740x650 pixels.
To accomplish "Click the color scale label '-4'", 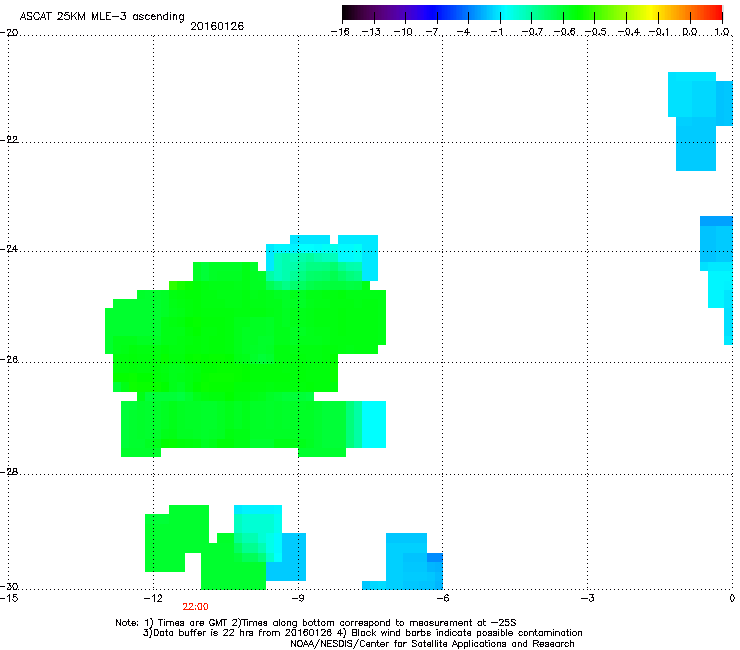I will coord(464,32).
